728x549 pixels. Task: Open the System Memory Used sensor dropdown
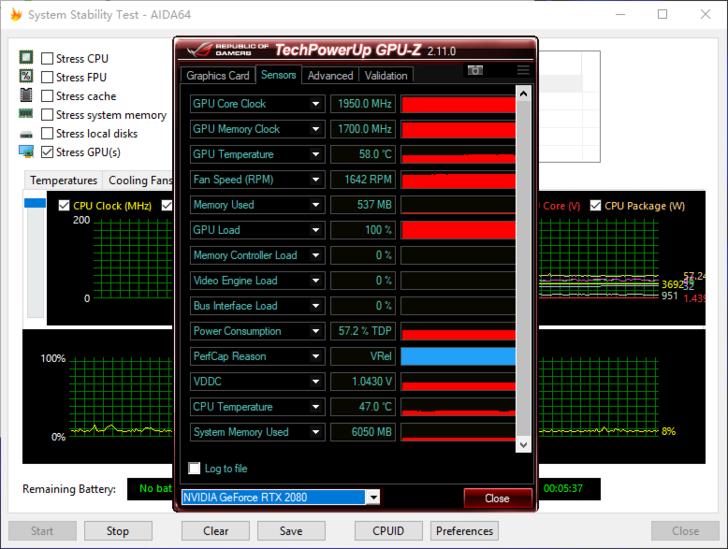316,432
